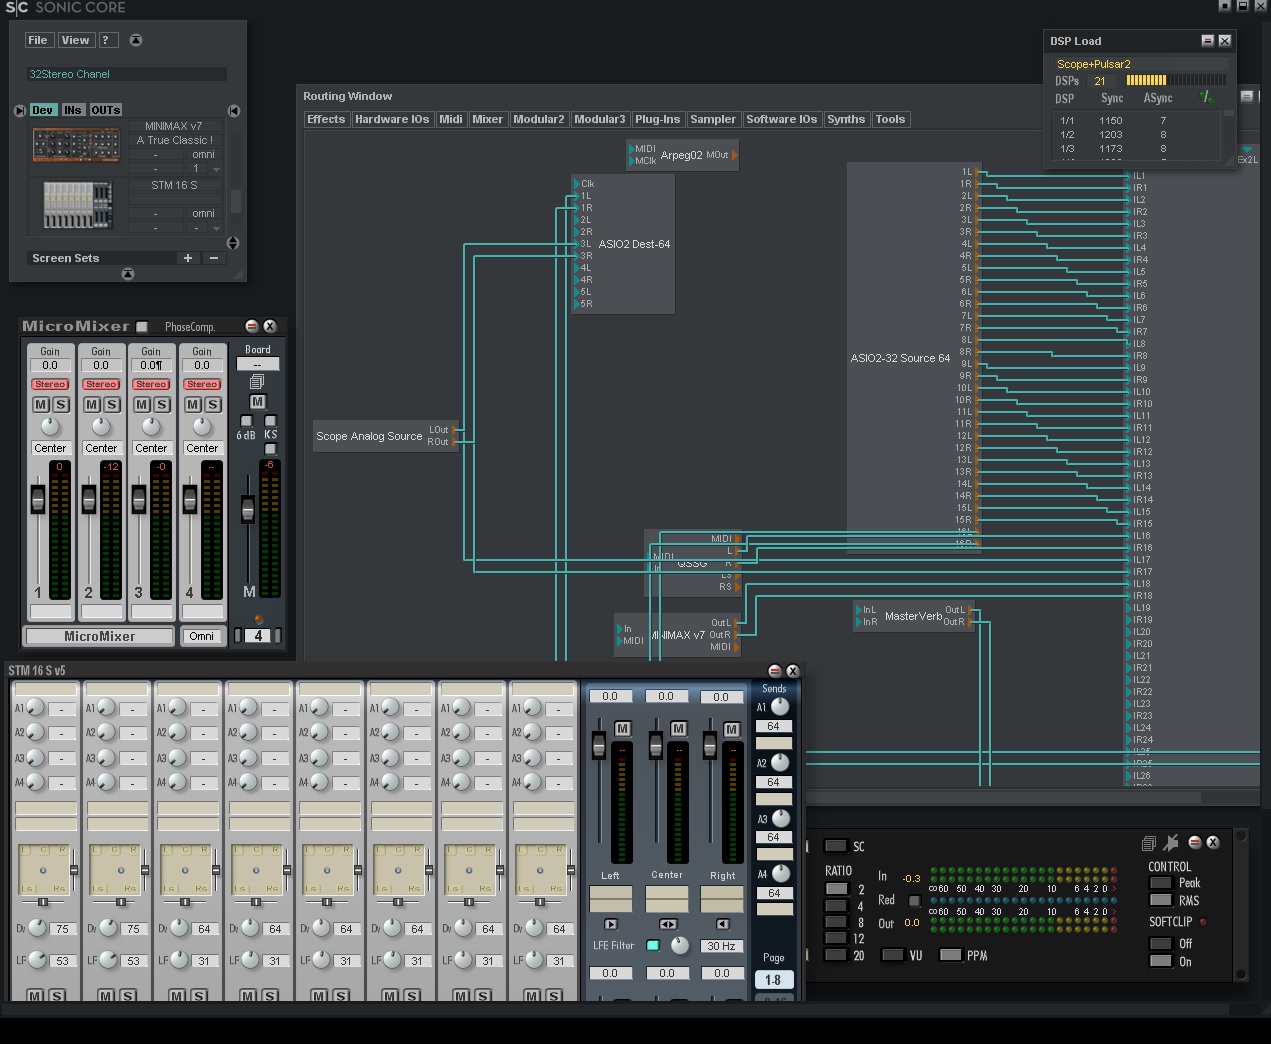Click the add Screen Set plus icon

click(187, 258)
